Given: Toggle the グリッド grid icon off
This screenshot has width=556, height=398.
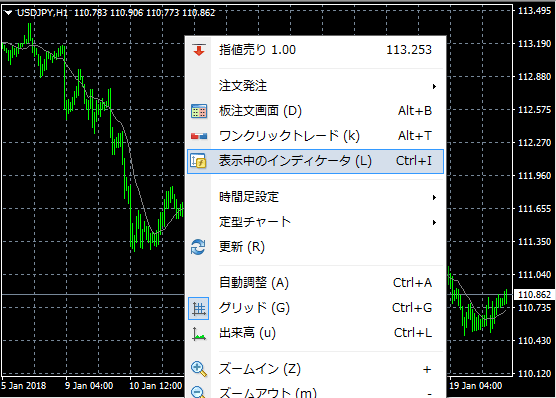Looking at the screenshot, I should click(x=199, y=309).
